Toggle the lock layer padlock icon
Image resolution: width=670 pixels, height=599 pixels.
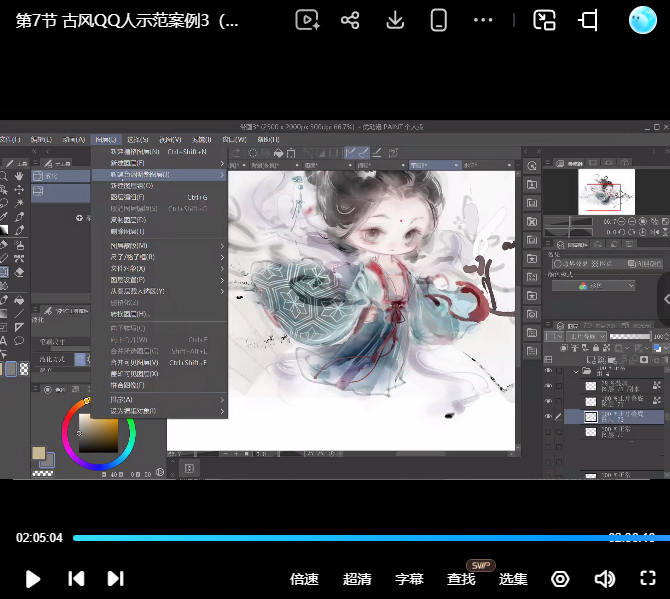click(596, 348)
